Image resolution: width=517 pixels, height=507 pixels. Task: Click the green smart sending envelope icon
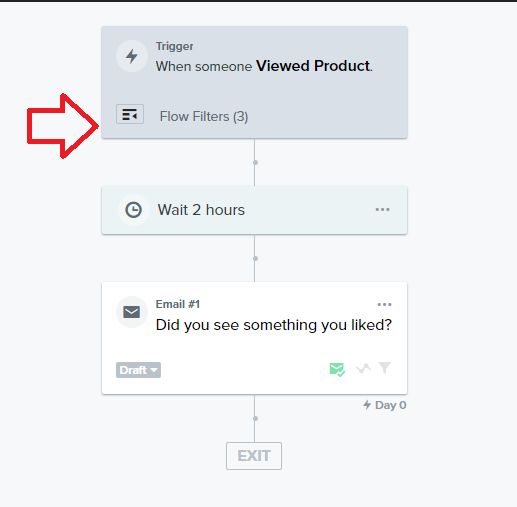coord(337,369)
